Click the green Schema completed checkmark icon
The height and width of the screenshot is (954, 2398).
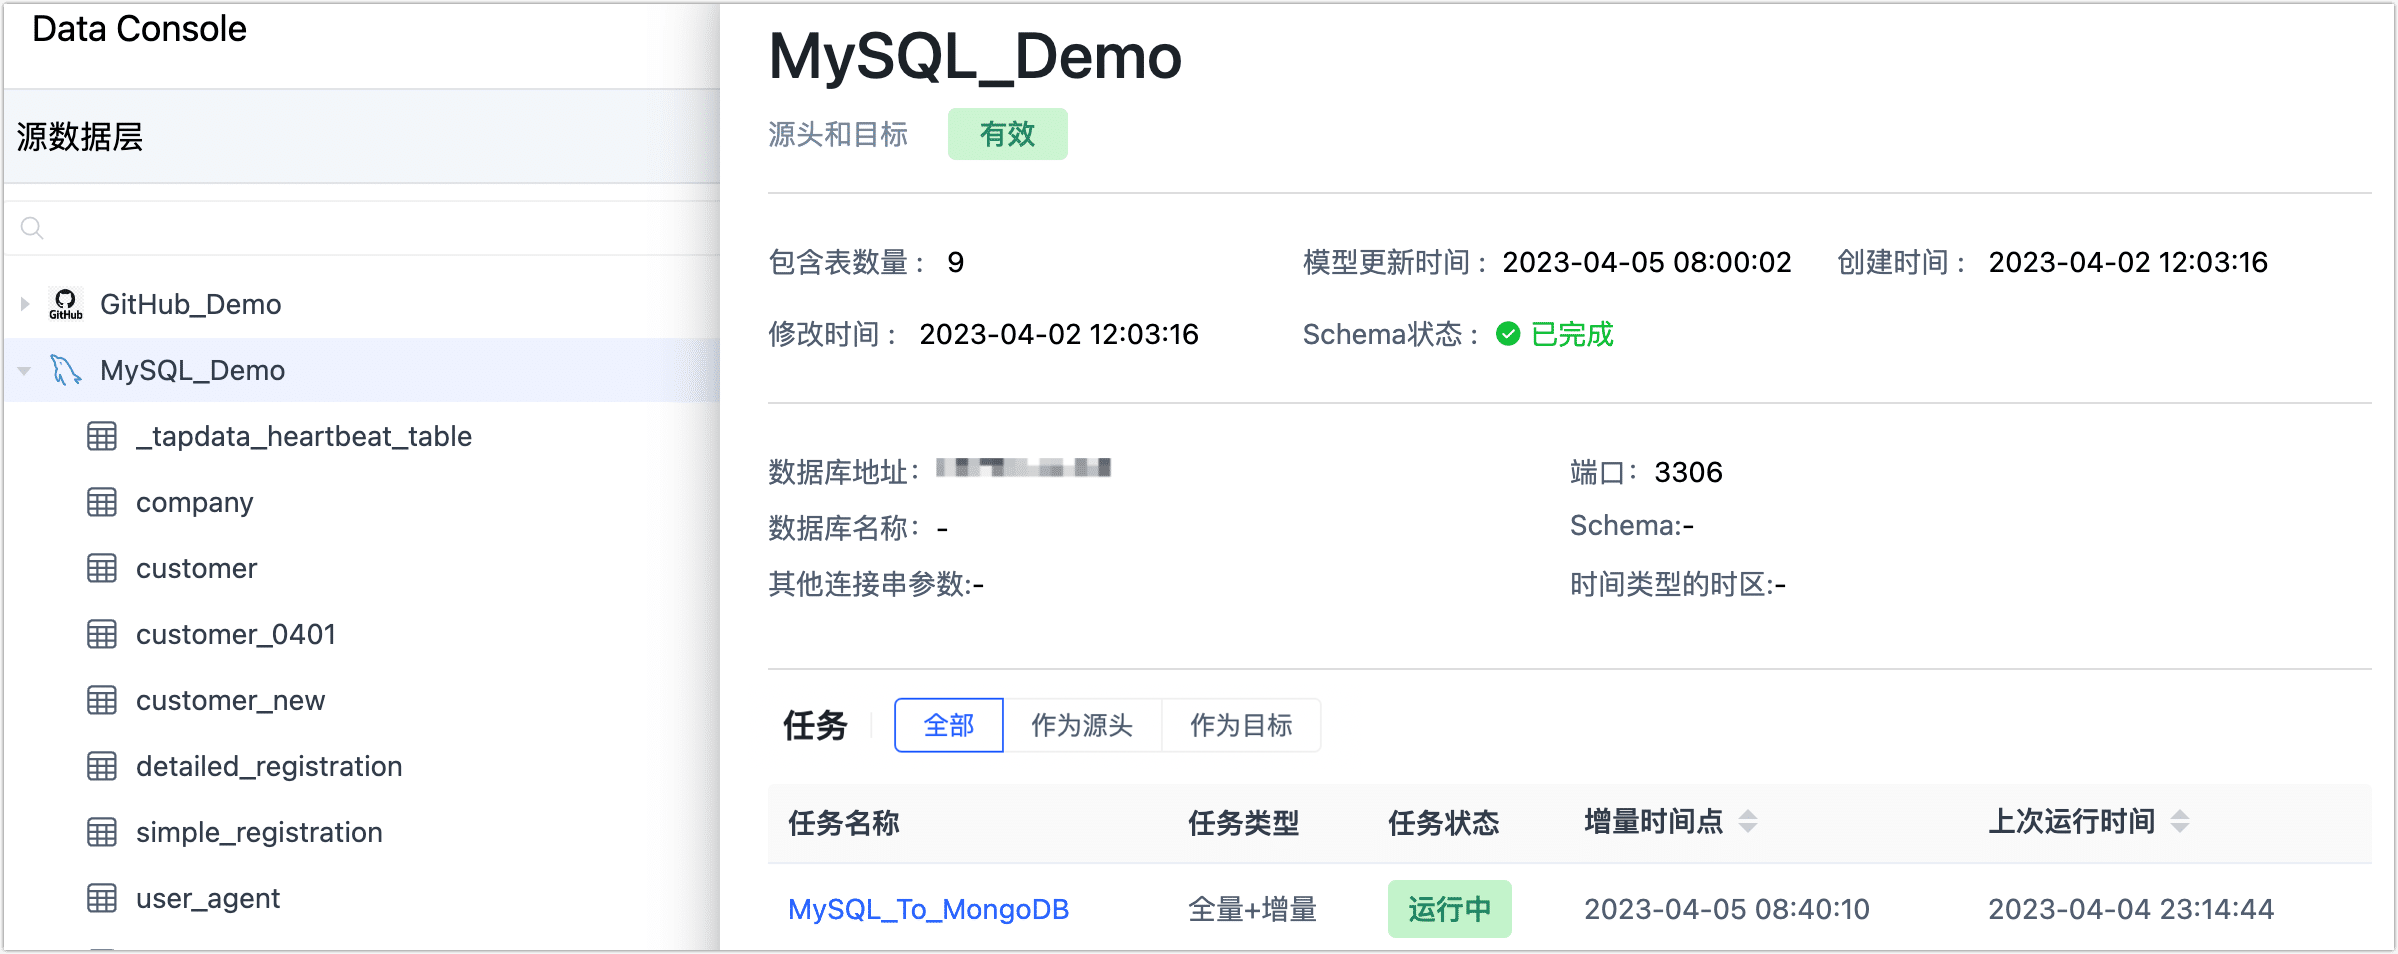[1508, 334]
